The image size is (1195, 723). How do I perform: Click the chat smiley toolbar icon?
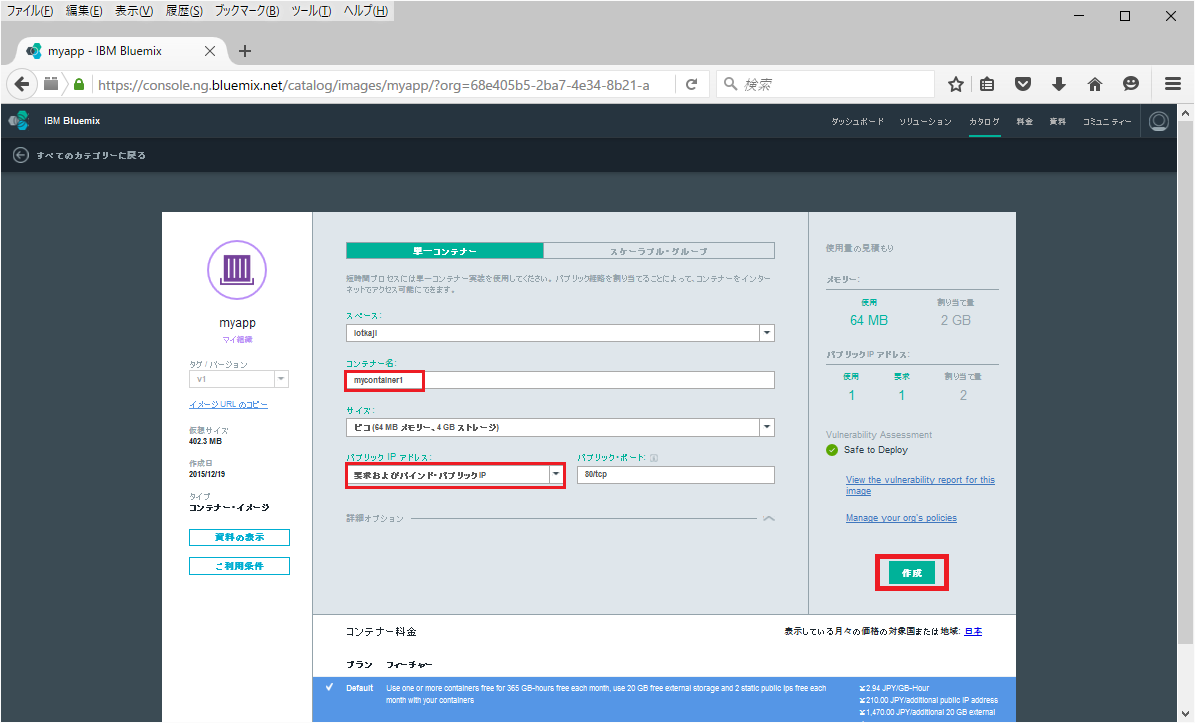coord(1131,84)
